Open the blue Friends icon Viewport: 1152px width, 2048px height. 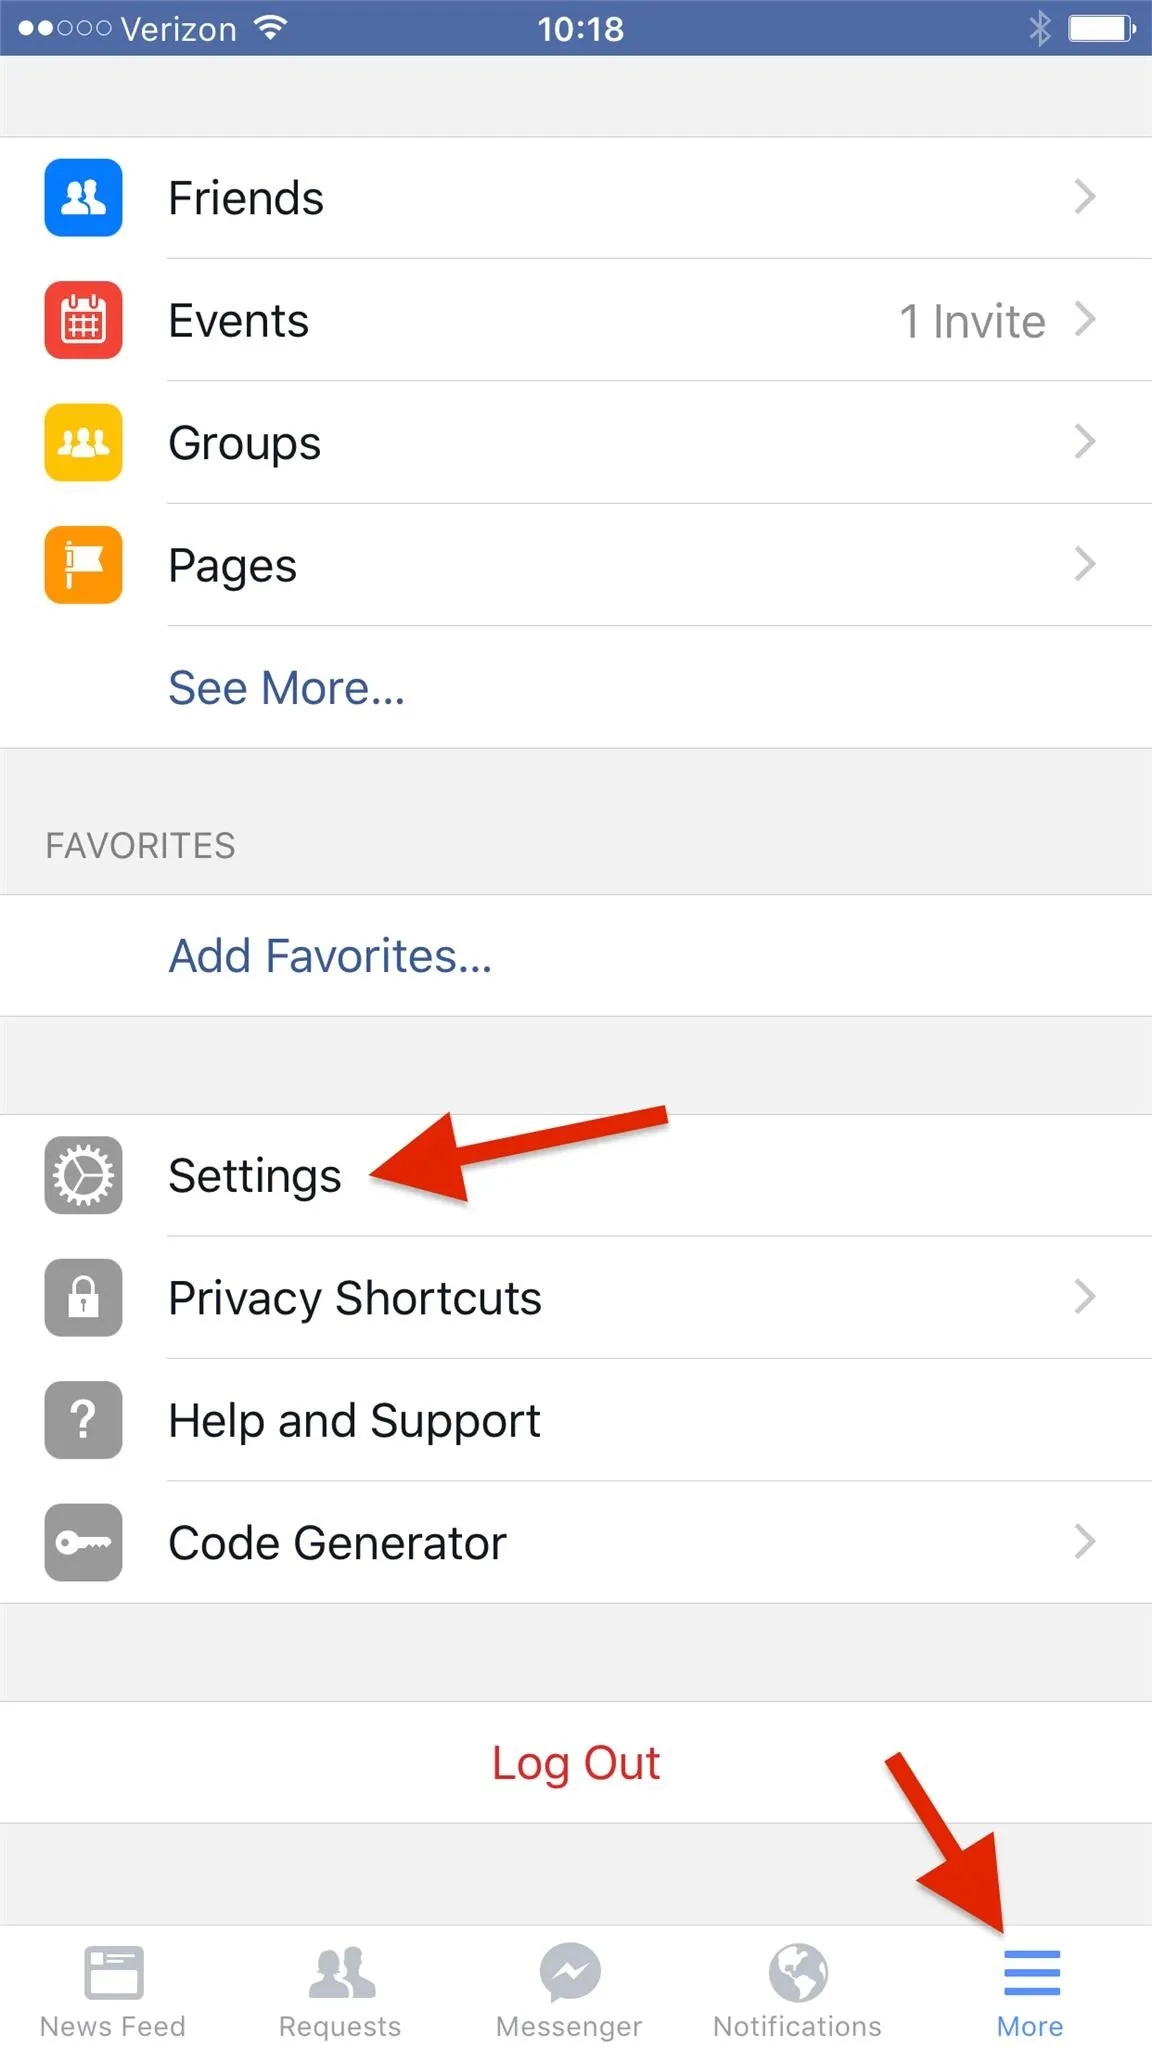coord(83,197)
